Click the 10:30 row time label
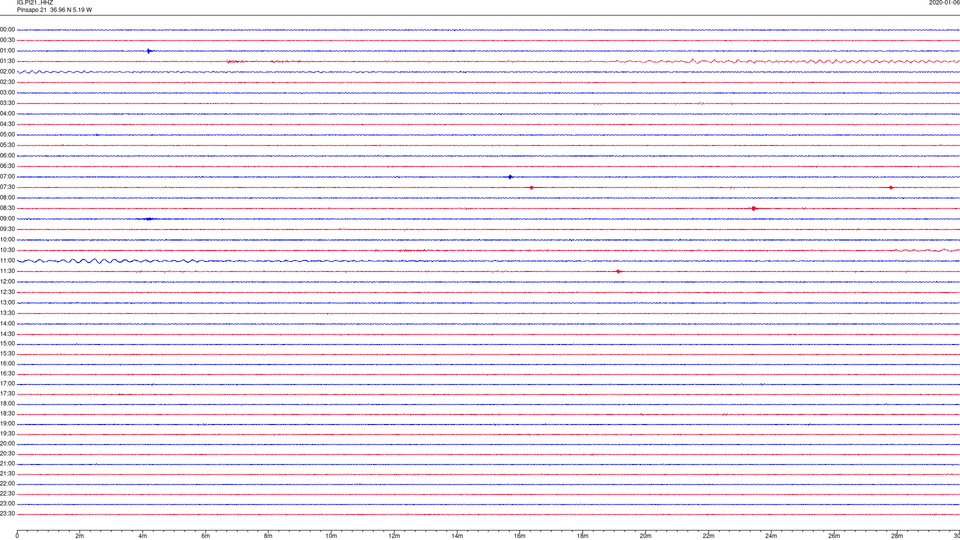The height and width of the screenshot is (540, 960). 7,250
